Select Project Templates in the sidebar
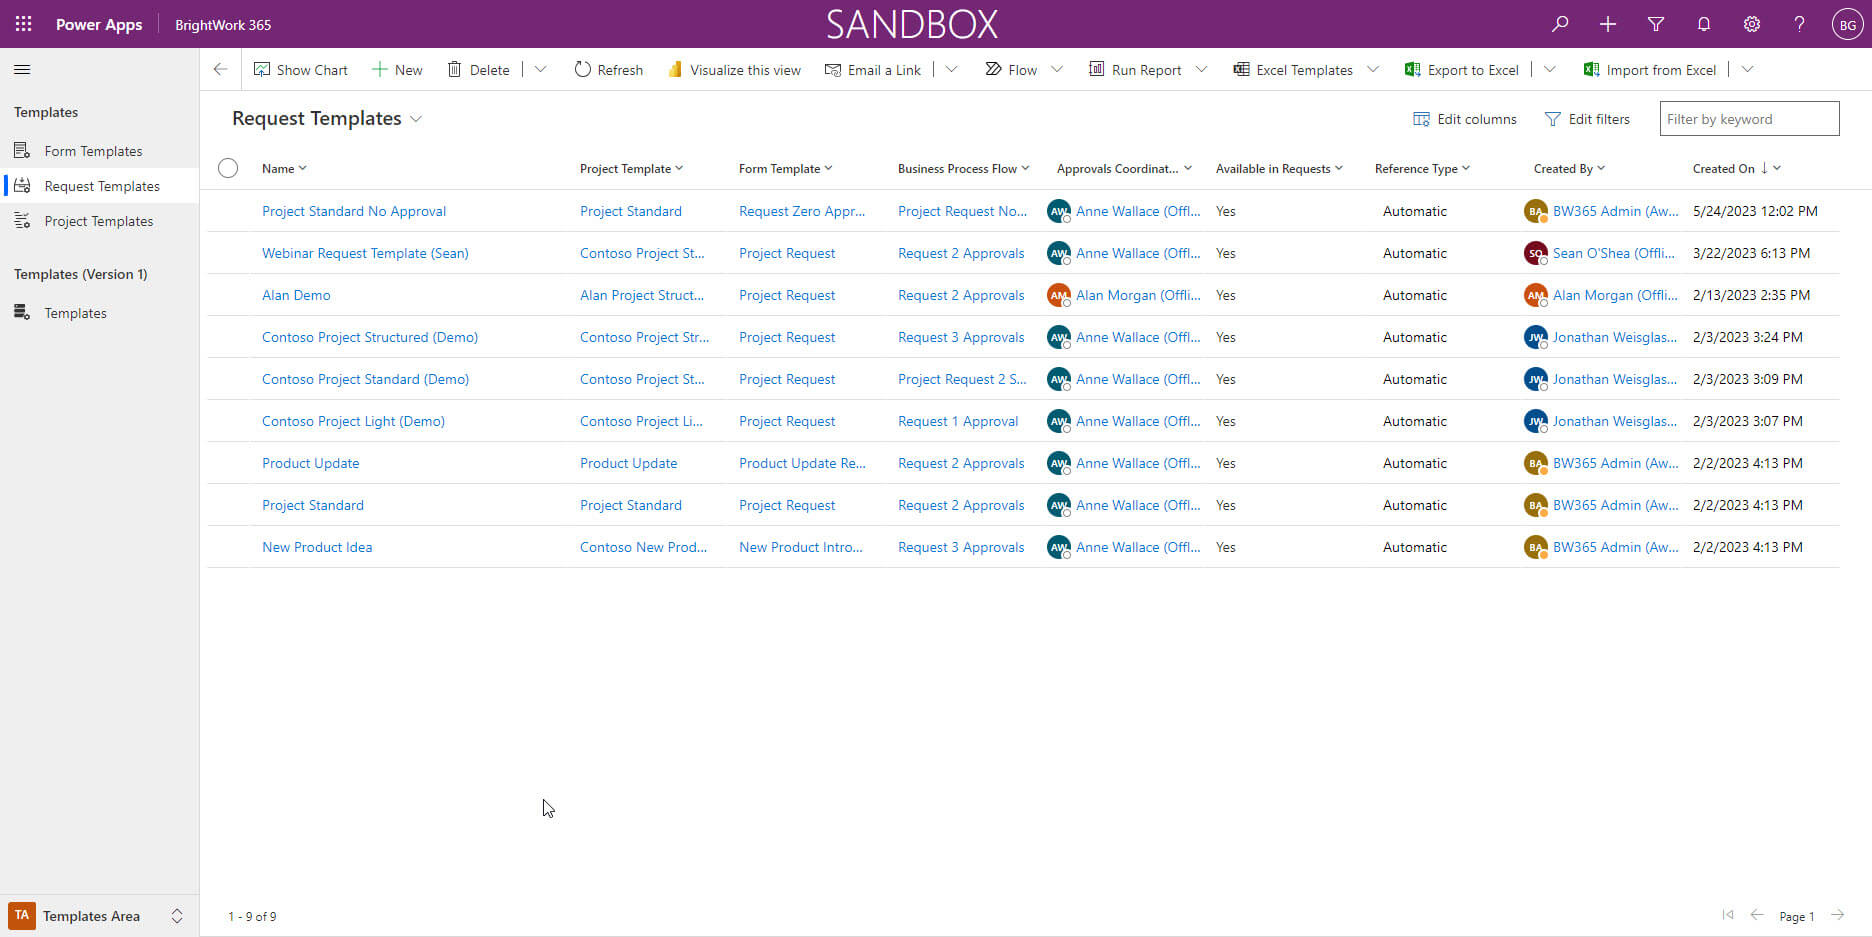The image size is (1872, 937). [x=98, y=221]
